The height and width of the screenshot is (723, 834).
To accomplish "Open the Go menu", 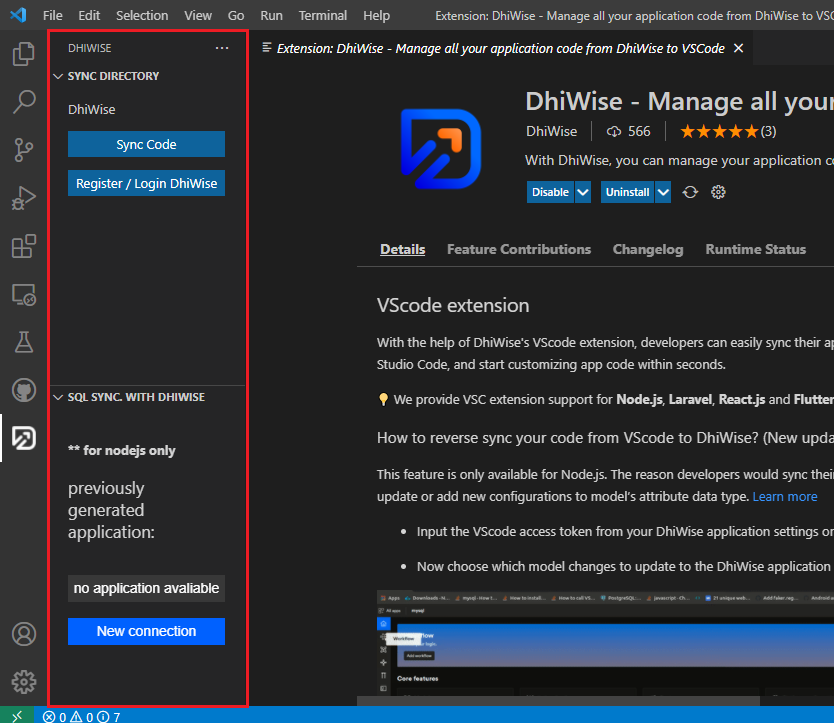I will 236,15.
